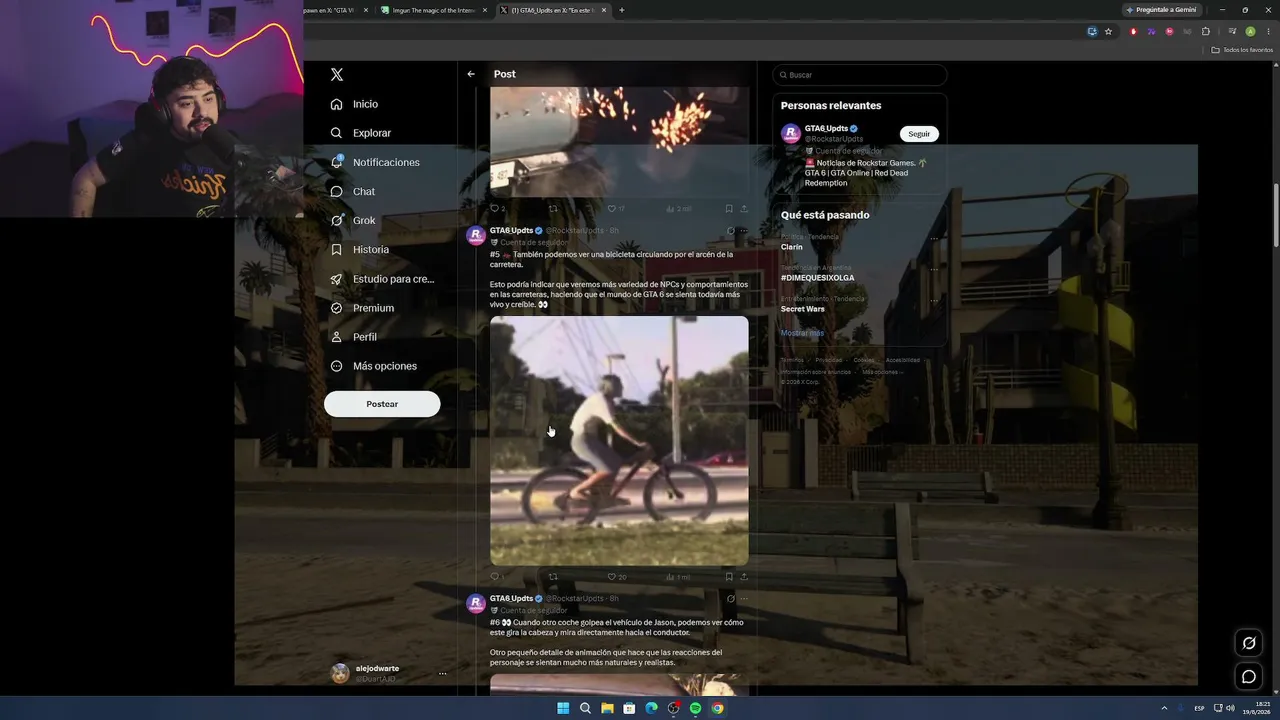Viewport: 1280px width, 720px height.
Task: Open the Chrome three-dot menu
Action: [1269, 31]
